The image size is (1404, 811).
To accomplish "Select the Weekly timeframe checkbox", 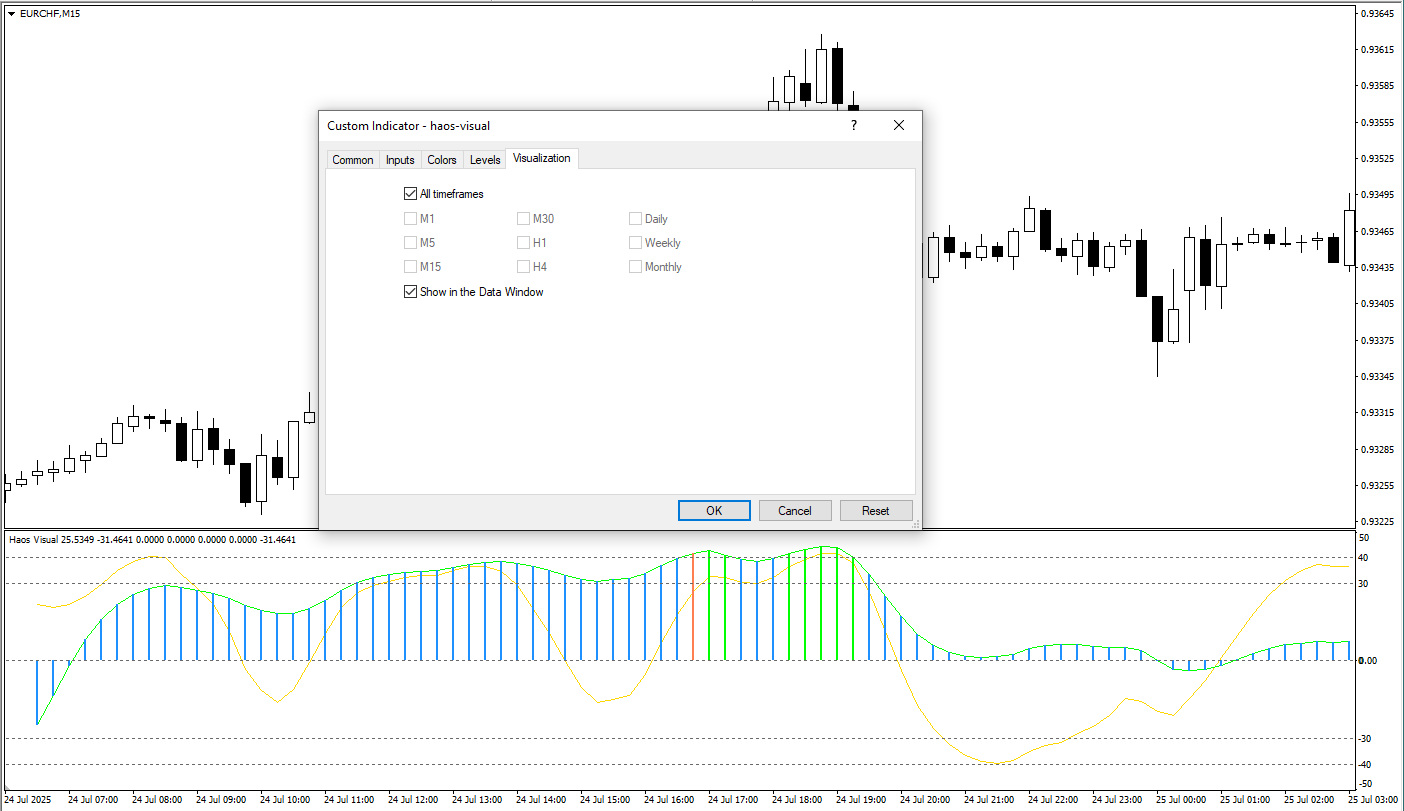I will pos(635,243).
